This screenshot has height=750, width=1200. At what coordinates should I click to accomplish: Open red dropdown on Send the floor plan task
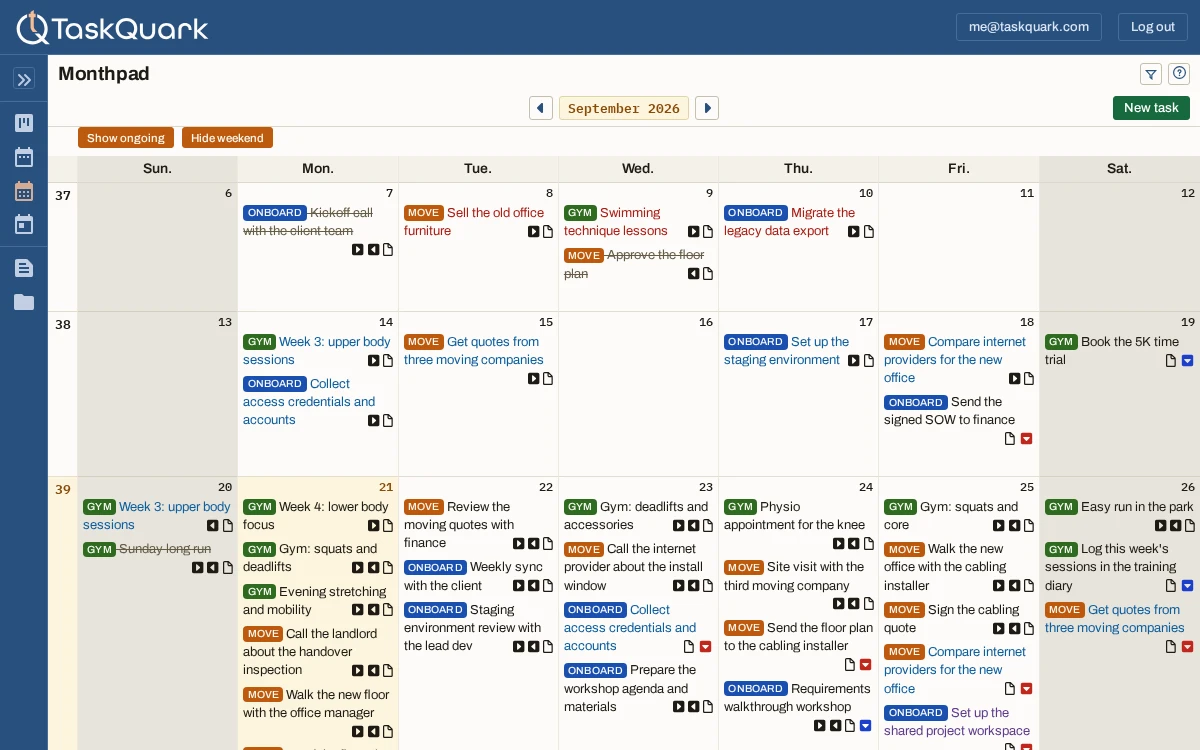[866, 665]
